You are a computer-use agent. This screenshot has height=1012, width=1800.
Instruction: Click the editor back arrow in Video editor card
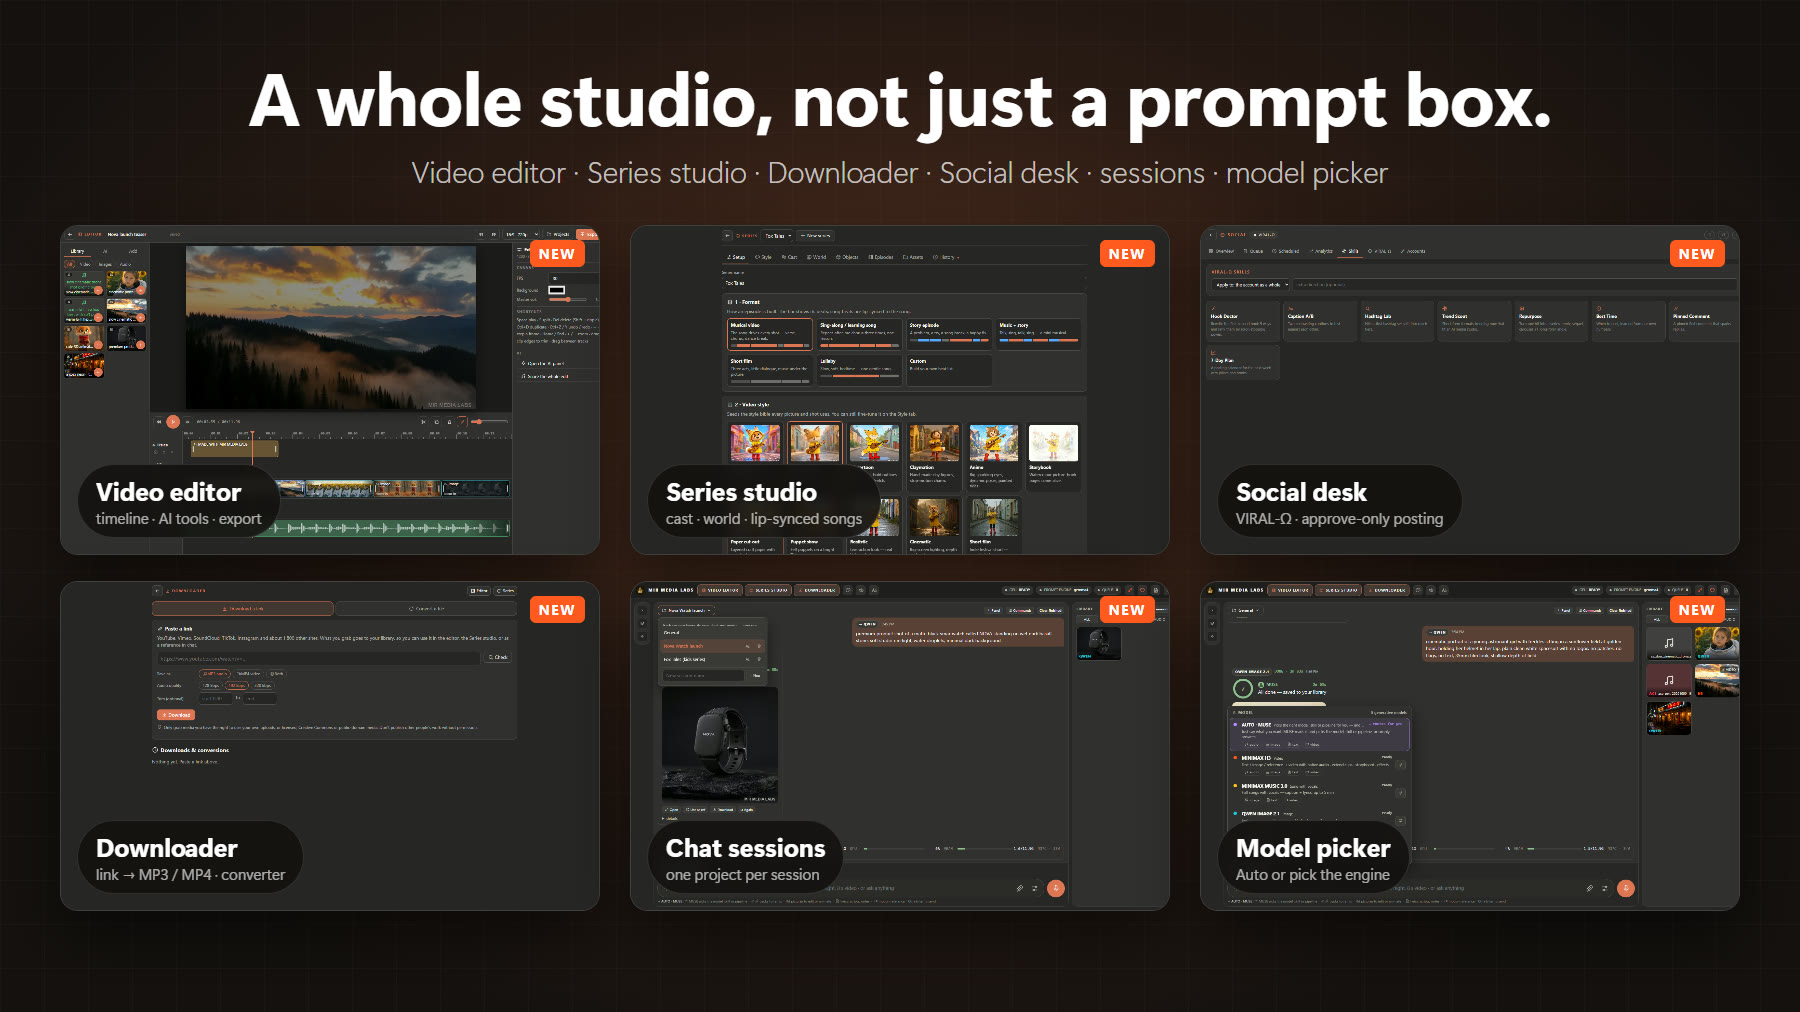tap(70, 234)
